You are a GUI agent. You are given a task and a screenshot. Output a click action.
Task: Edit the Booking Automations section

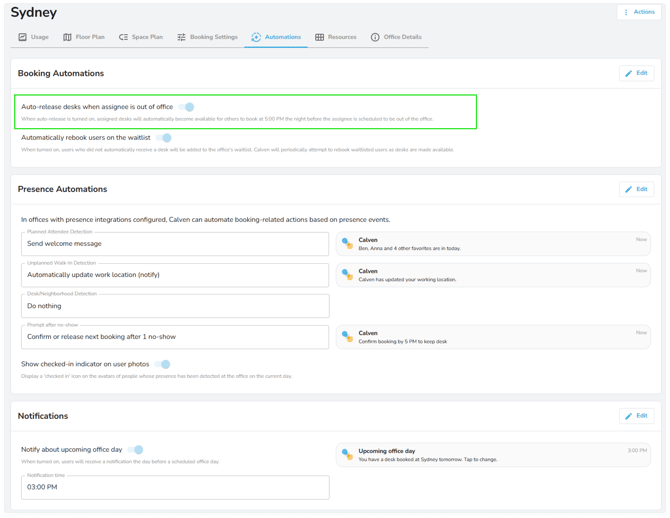click(x=636, y=73)
